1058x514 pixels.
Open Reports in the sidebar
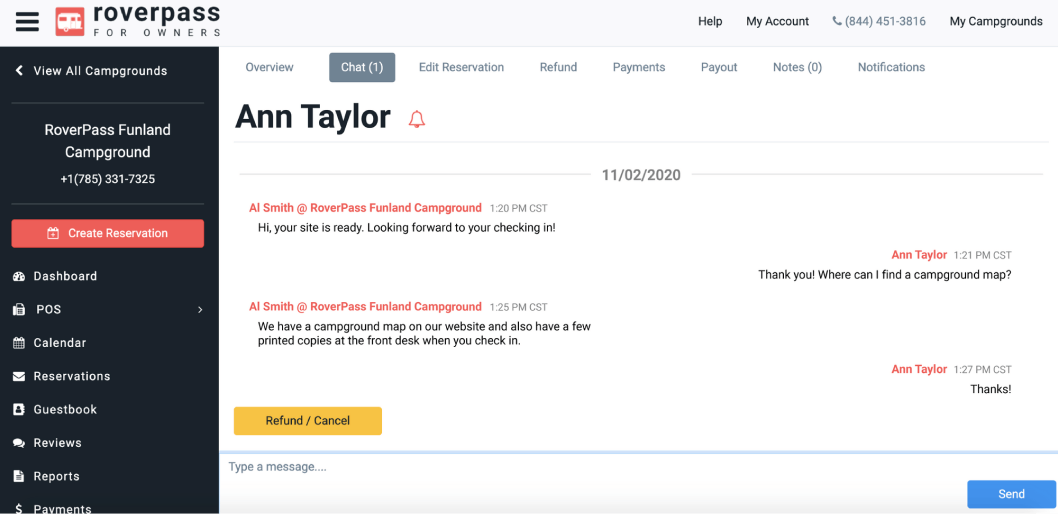click(57, 476)
